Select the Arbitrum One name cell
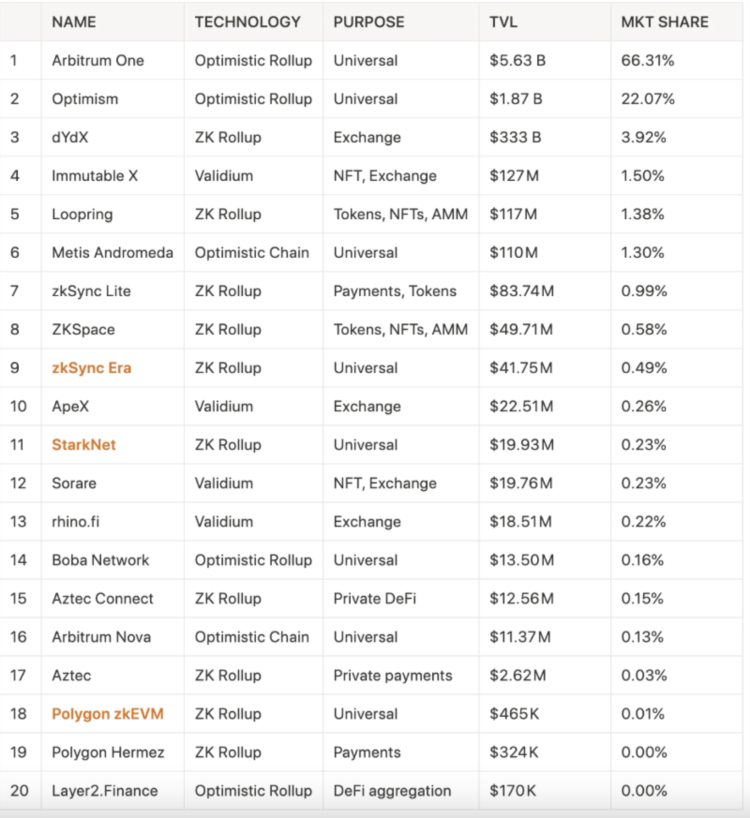 pos(98,60)
